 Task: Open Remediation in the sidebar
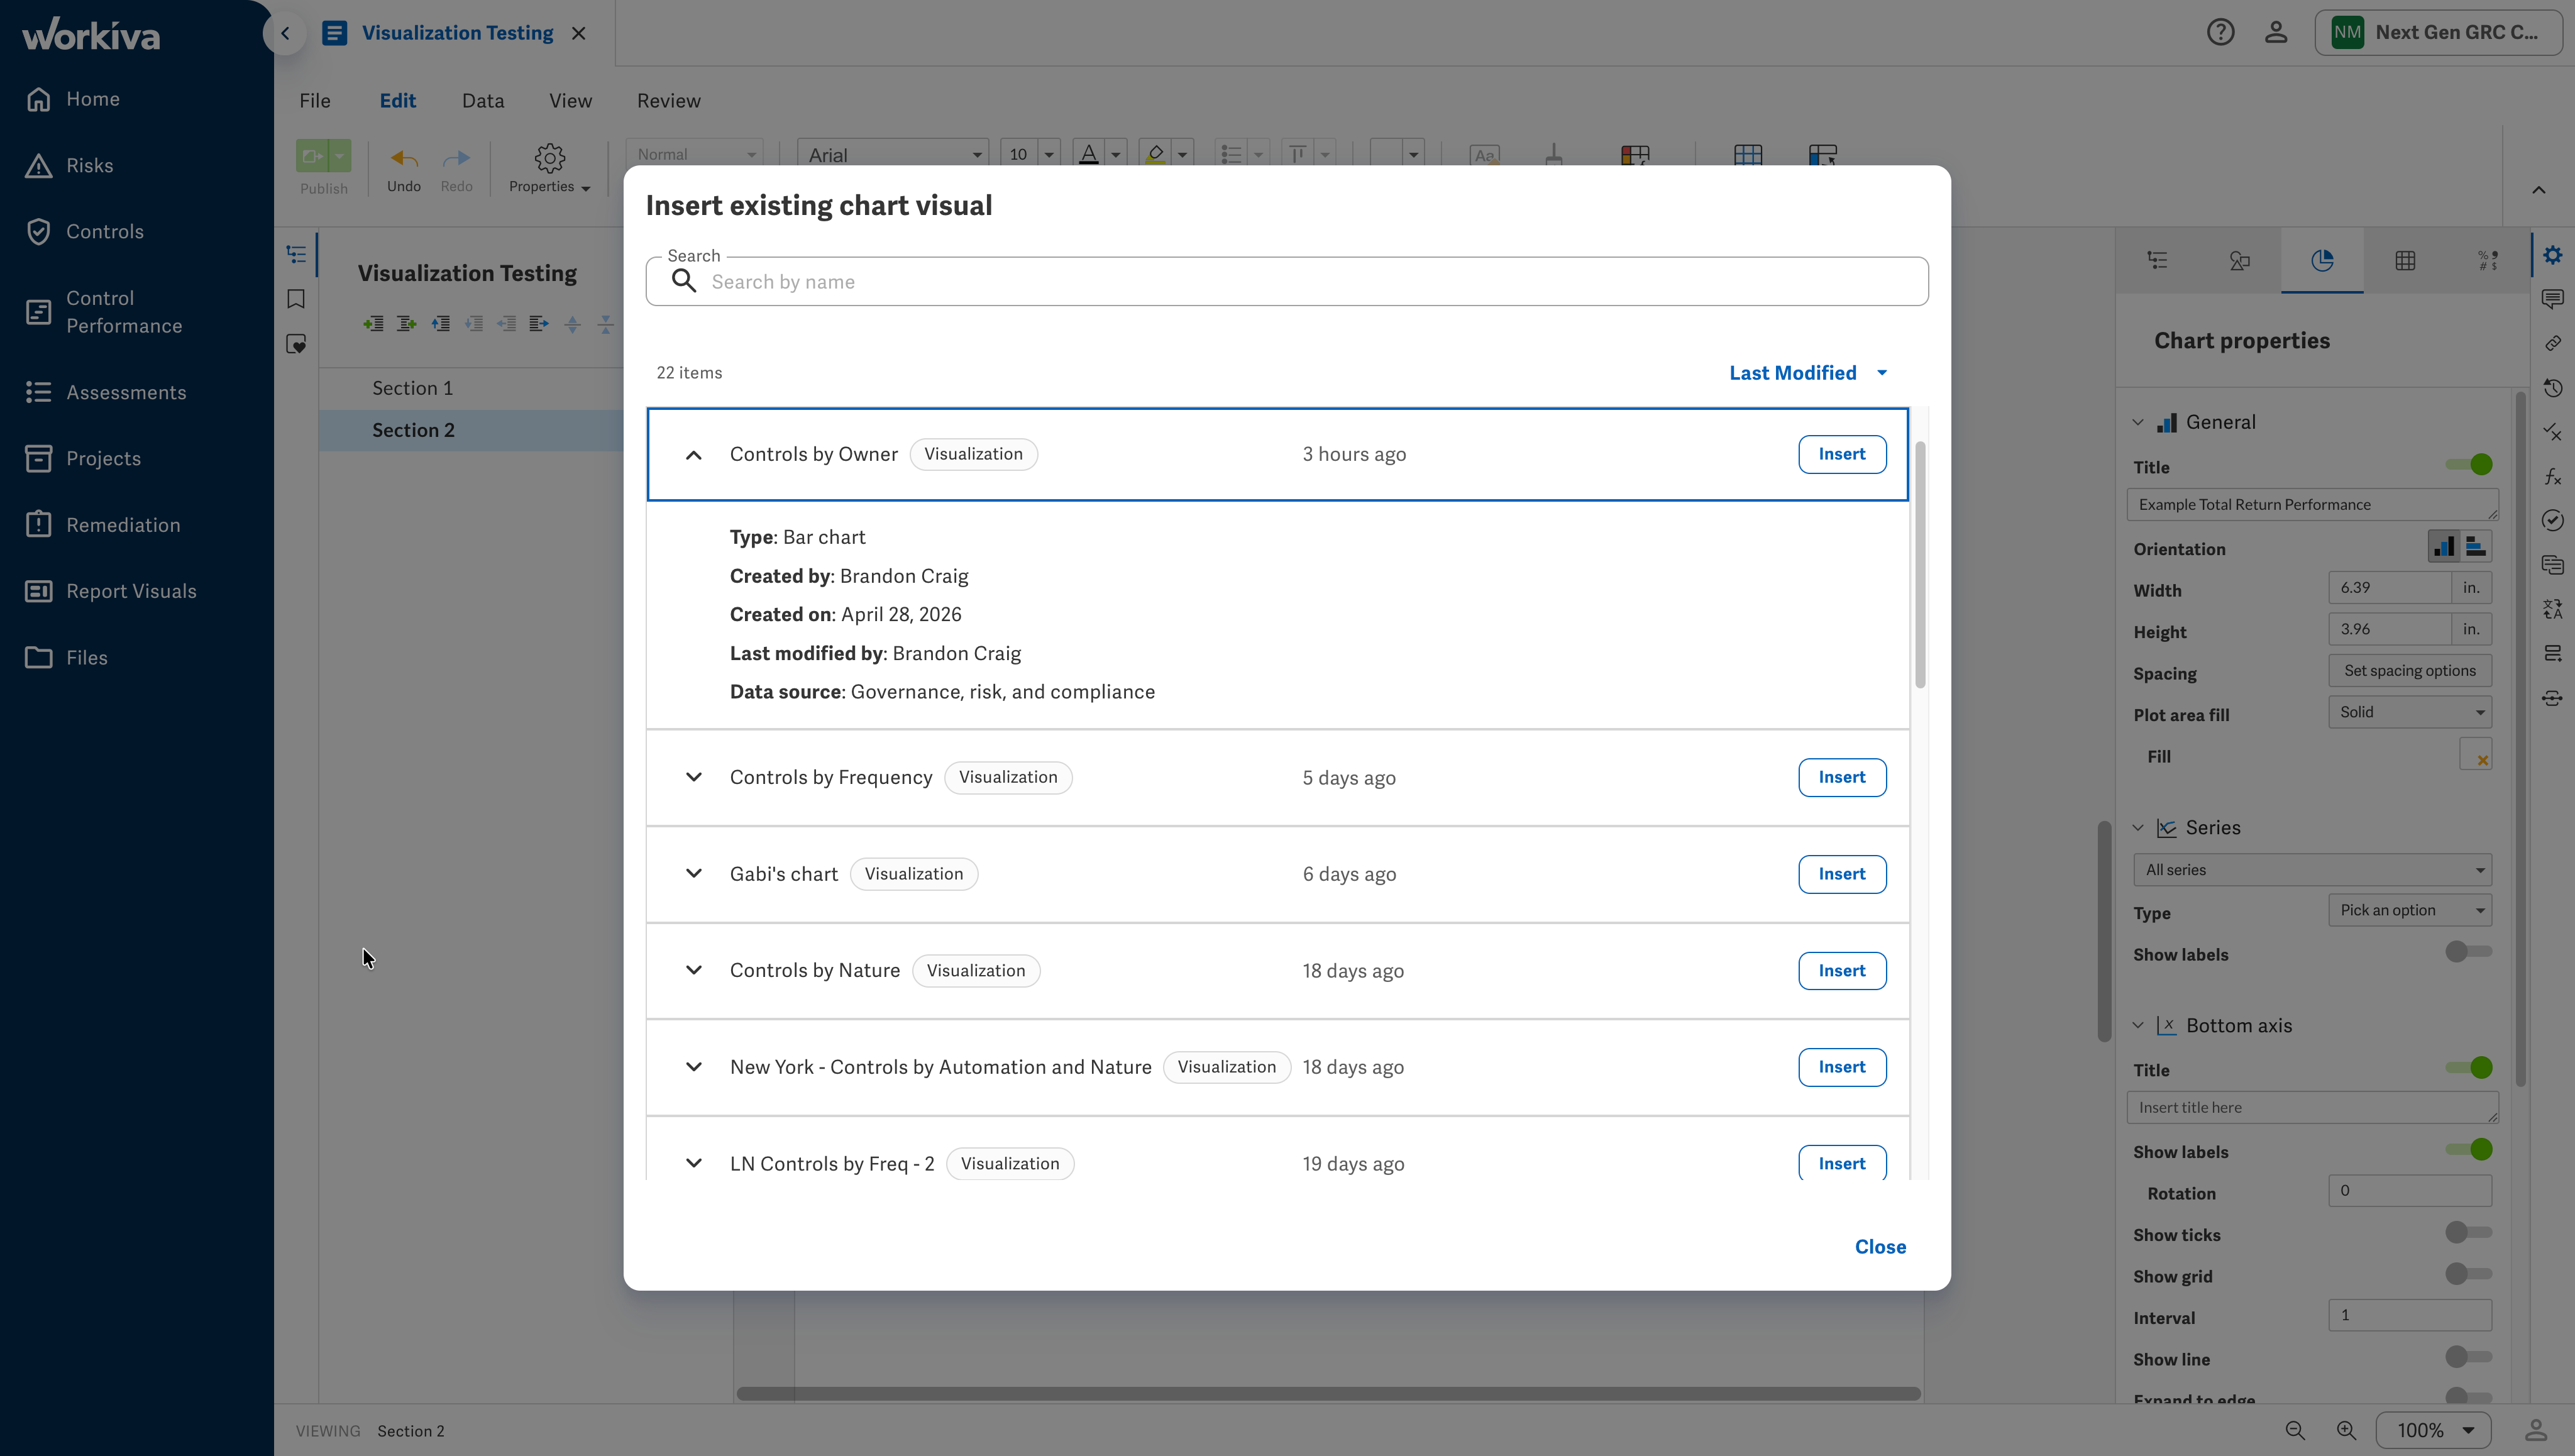[x=123, y=525]
